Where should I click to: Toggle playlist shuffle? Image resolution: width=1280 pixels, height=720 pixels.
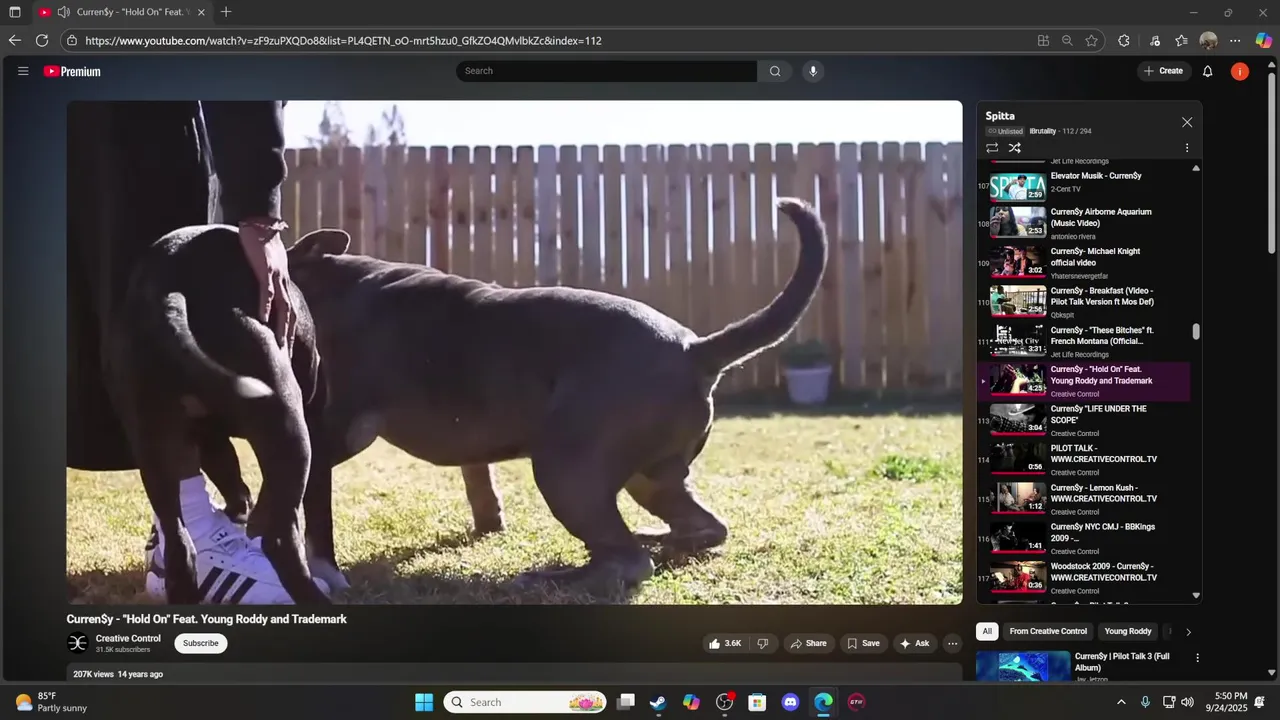click(x=1014, y=148)
